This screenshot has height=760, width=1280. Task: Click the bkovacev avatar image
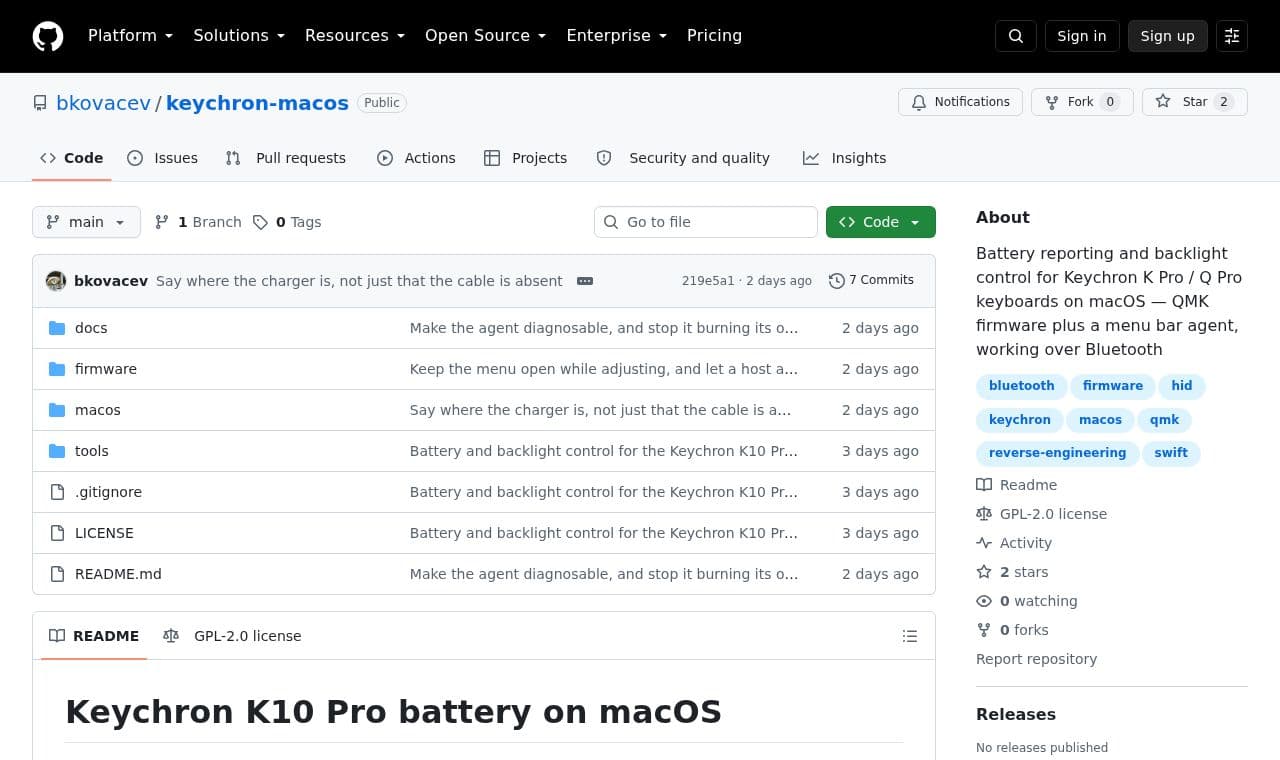56,281
